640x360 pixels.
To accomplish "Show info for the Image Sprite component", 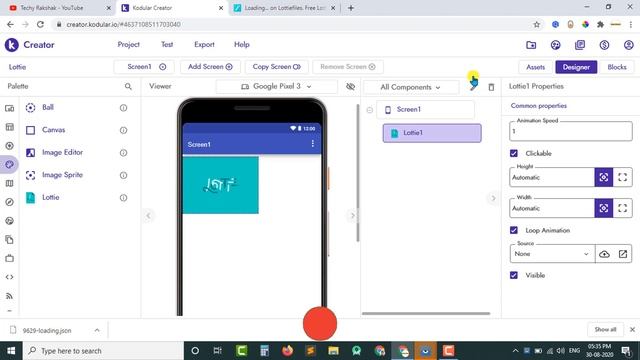I will (123, 175).
